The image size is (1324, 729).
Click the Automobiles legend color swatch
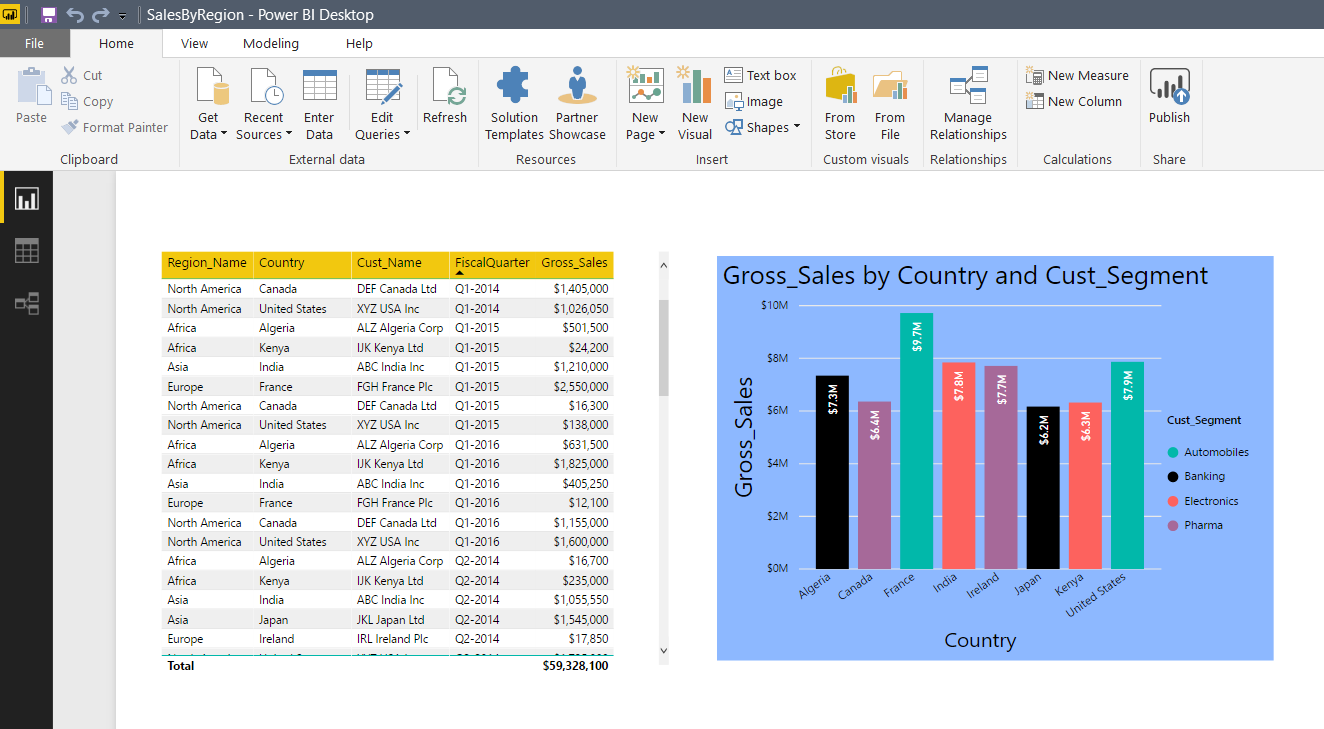(x=1173, y=452)
